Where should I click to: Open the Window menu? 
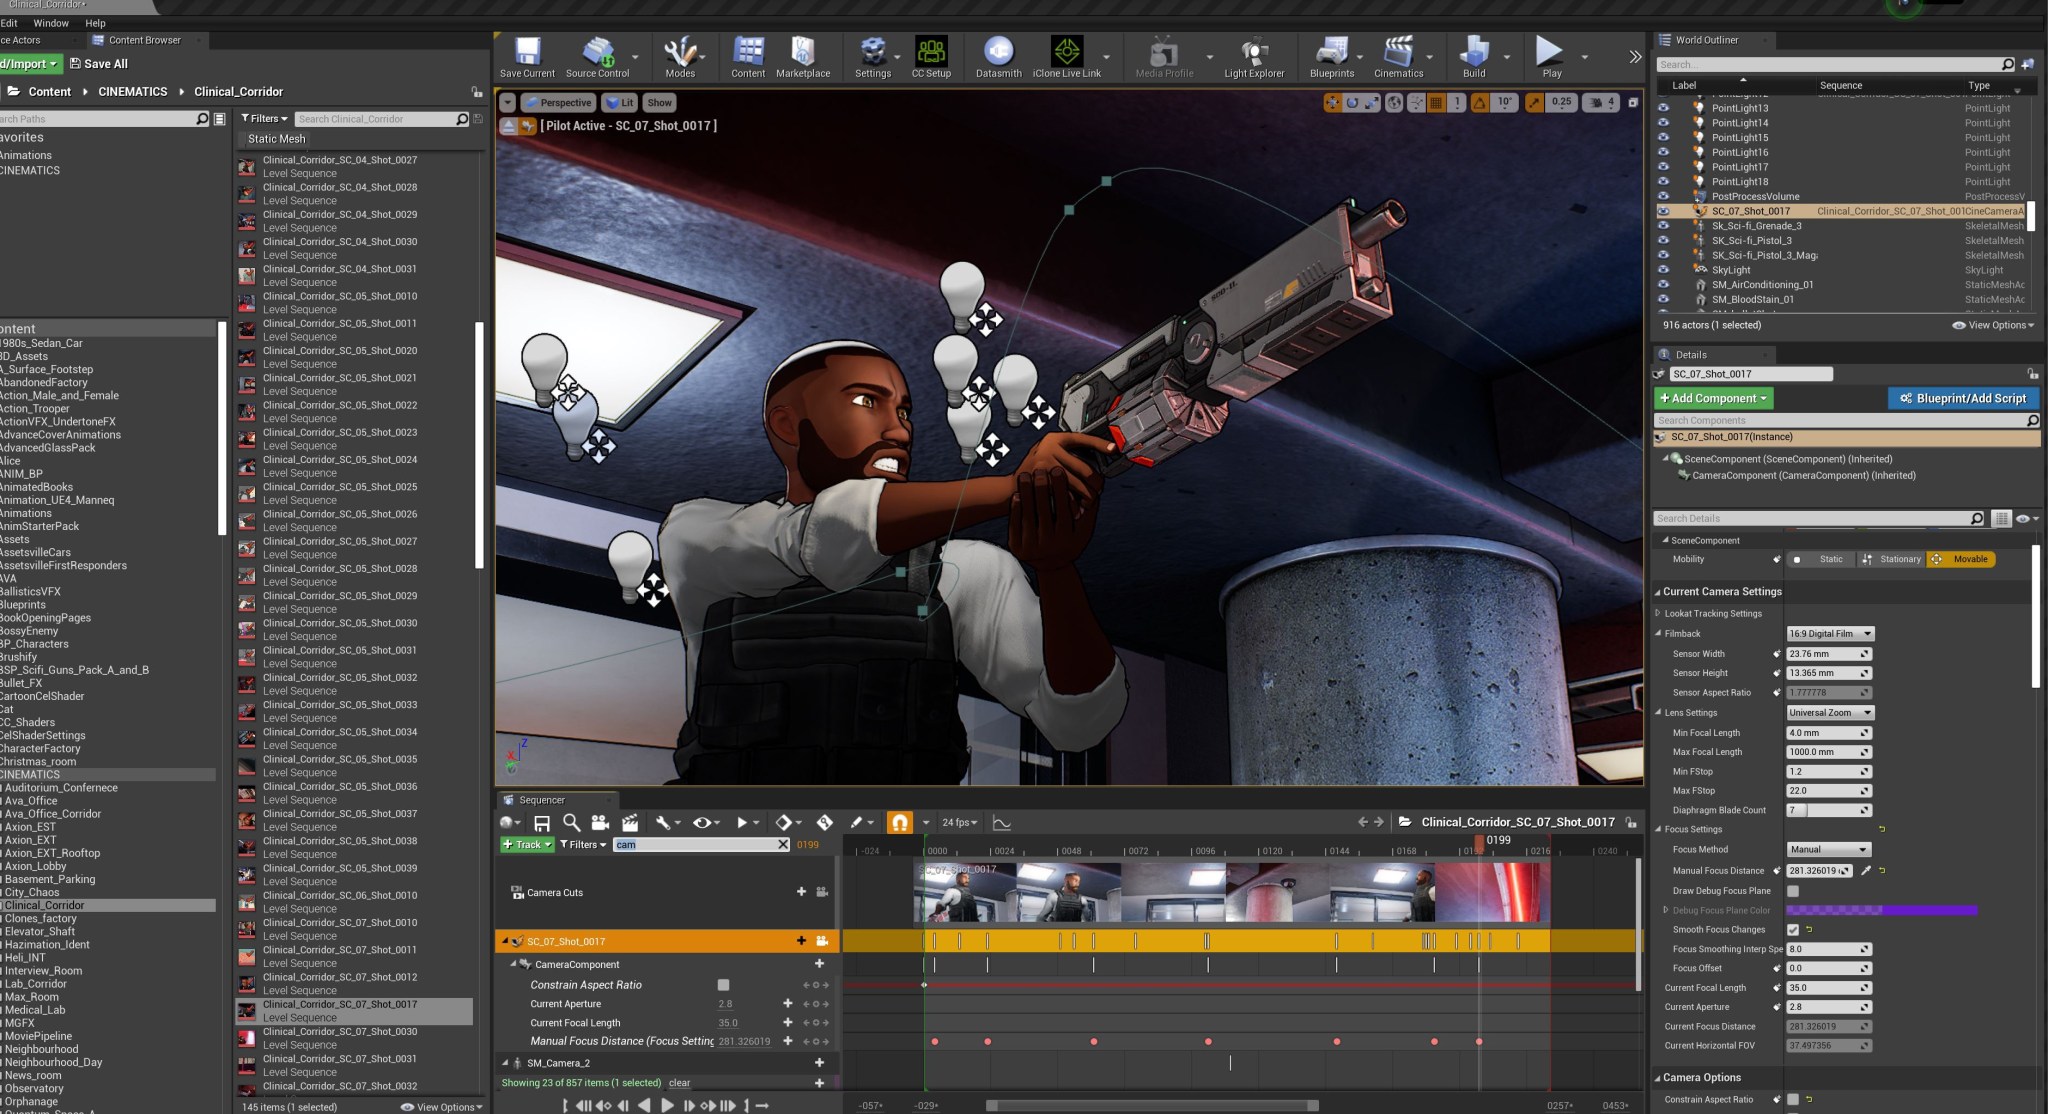coord(50,23)
